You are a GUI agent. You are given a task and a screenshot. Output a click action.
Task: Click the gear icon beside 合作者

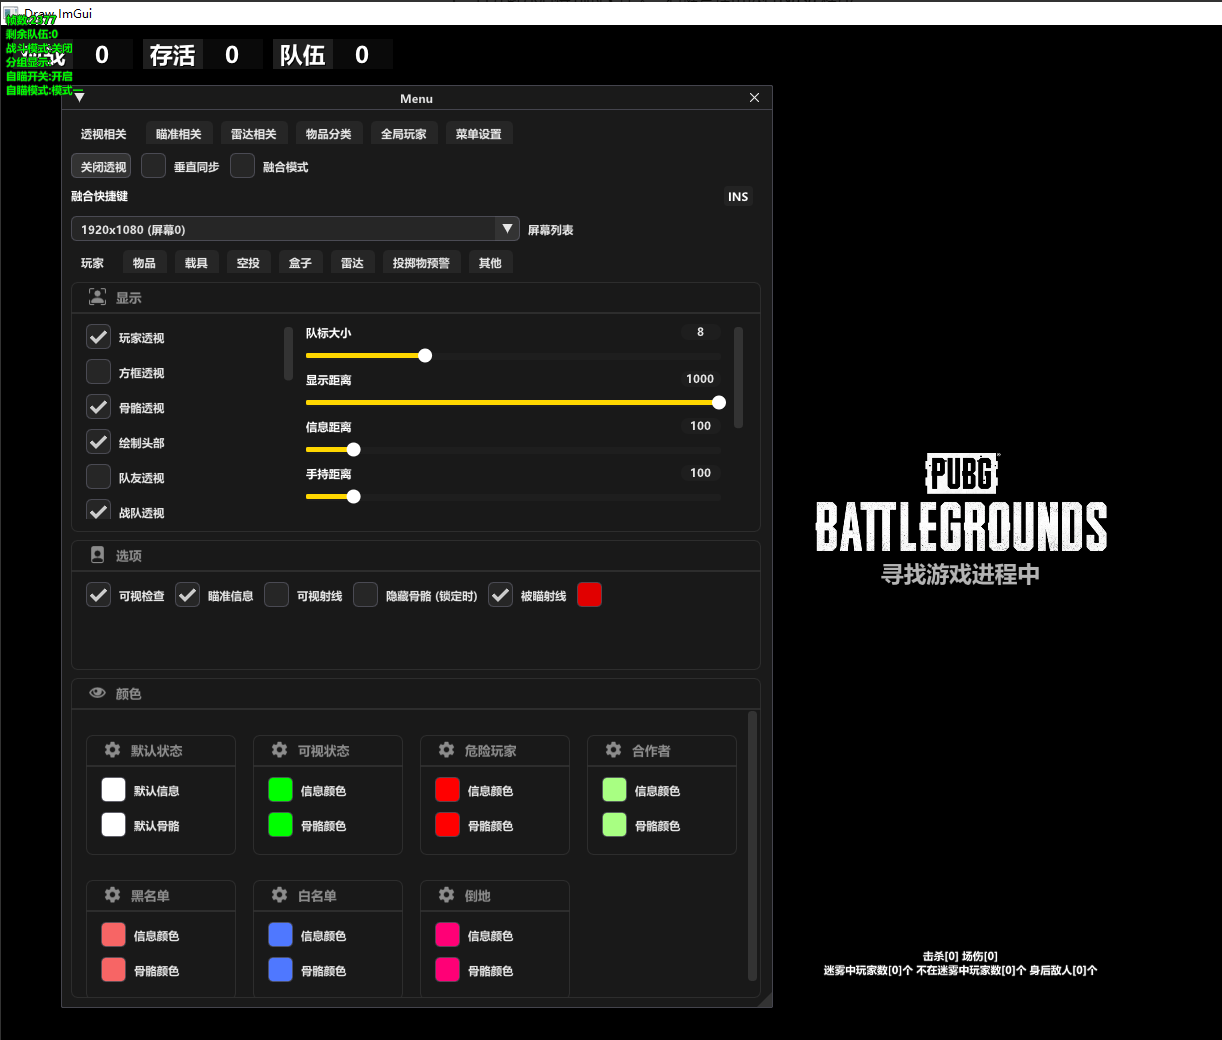coord(614,750)
